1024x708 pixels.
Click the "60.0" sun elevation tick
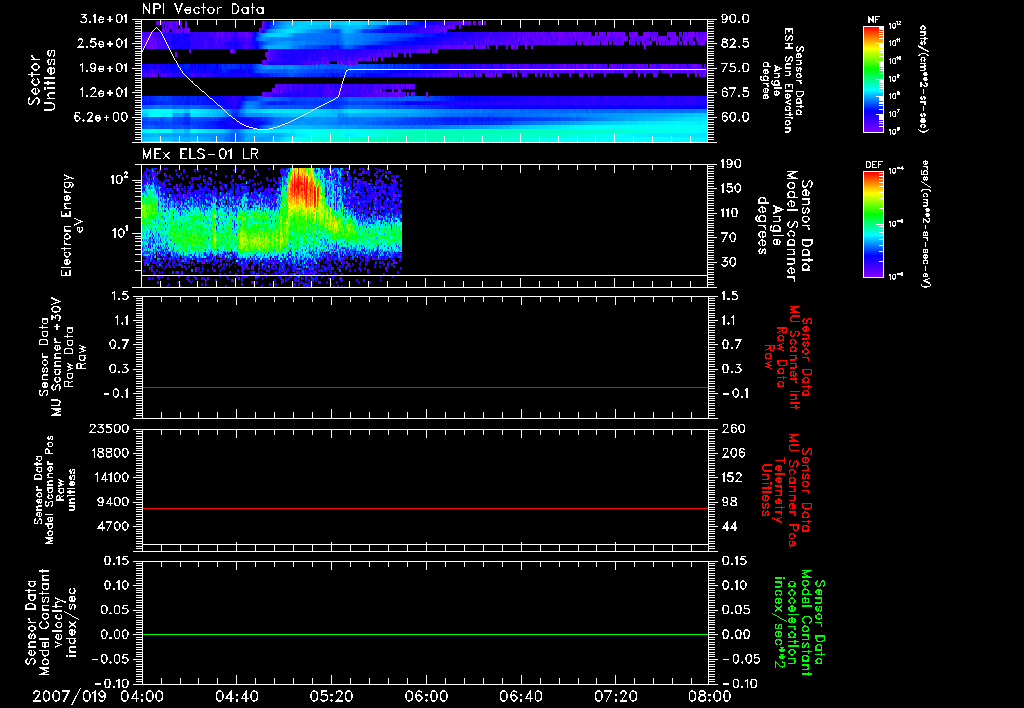[x=735, y=117]
